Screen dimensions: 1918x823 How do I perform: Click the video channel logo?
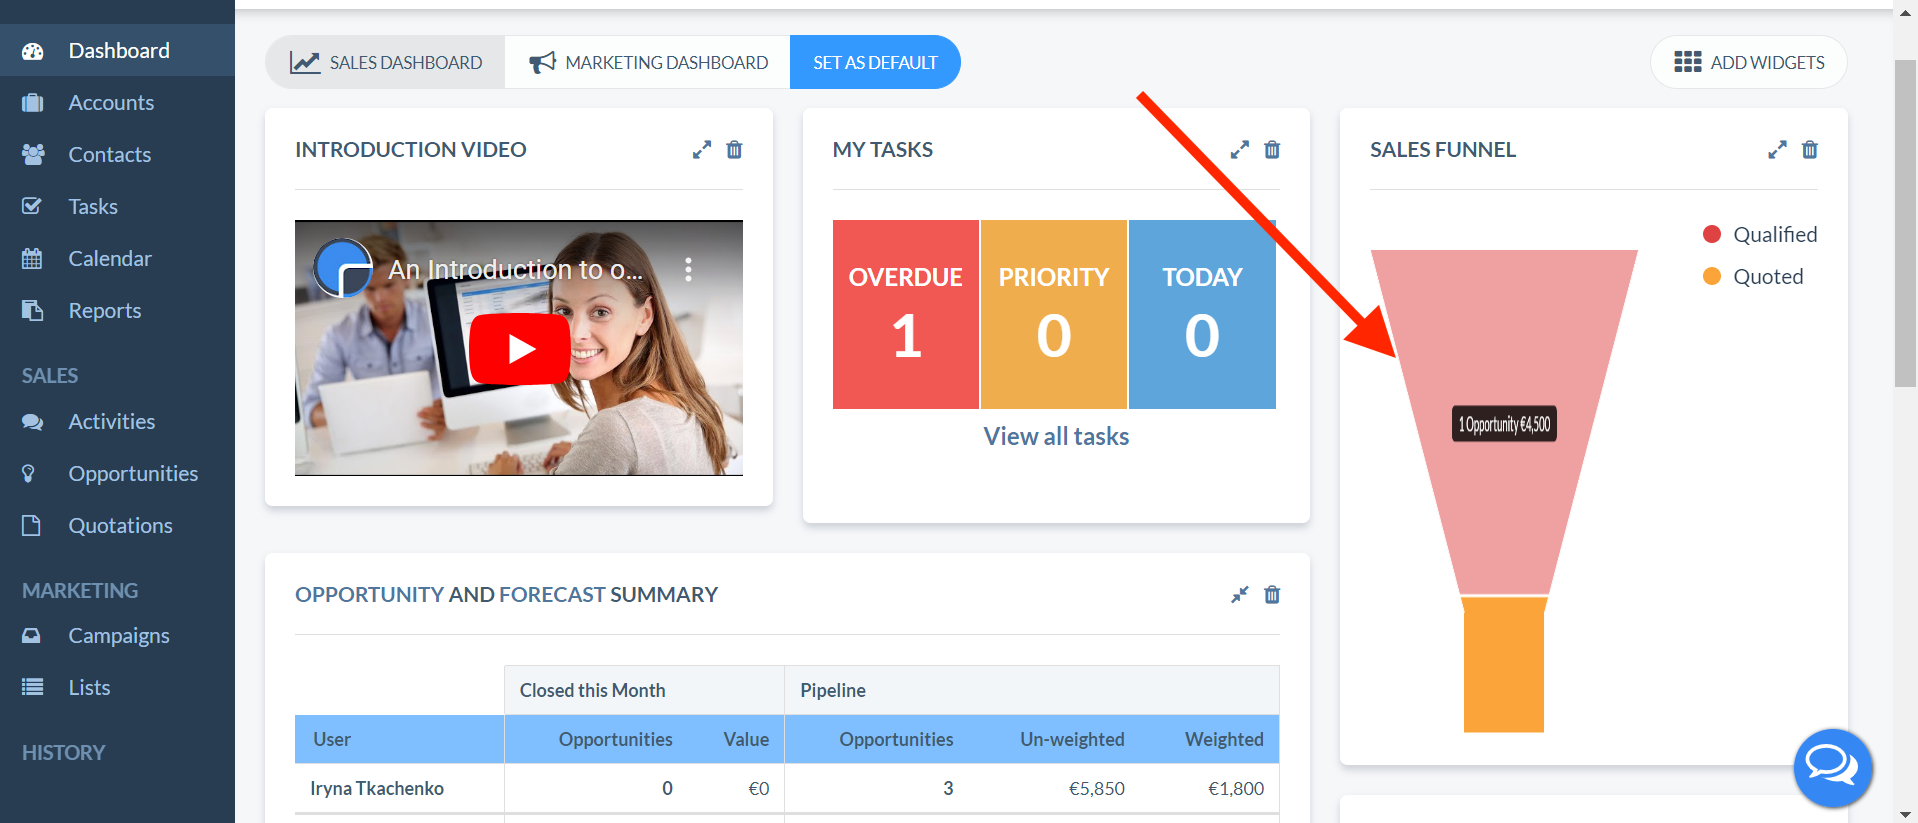tap(343, 268)
